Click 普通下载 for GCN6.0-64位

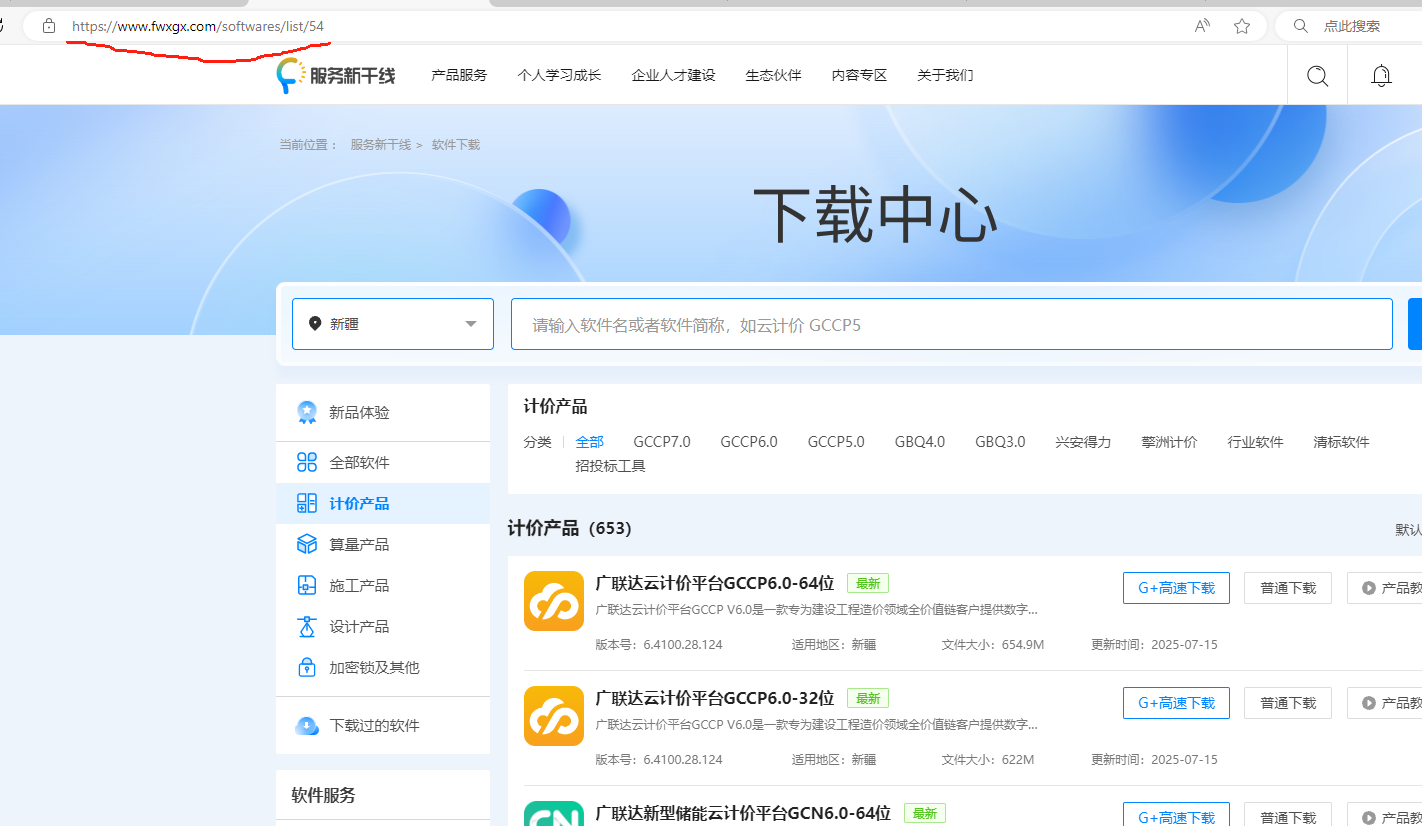[x=1288, y=815]
